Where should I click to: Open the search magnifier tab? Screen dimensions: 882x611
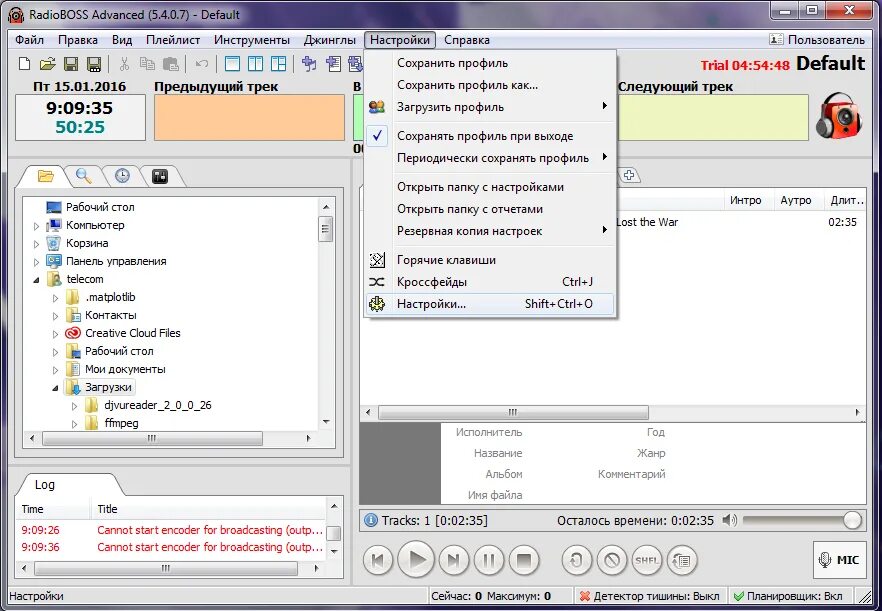pos(84,176)
